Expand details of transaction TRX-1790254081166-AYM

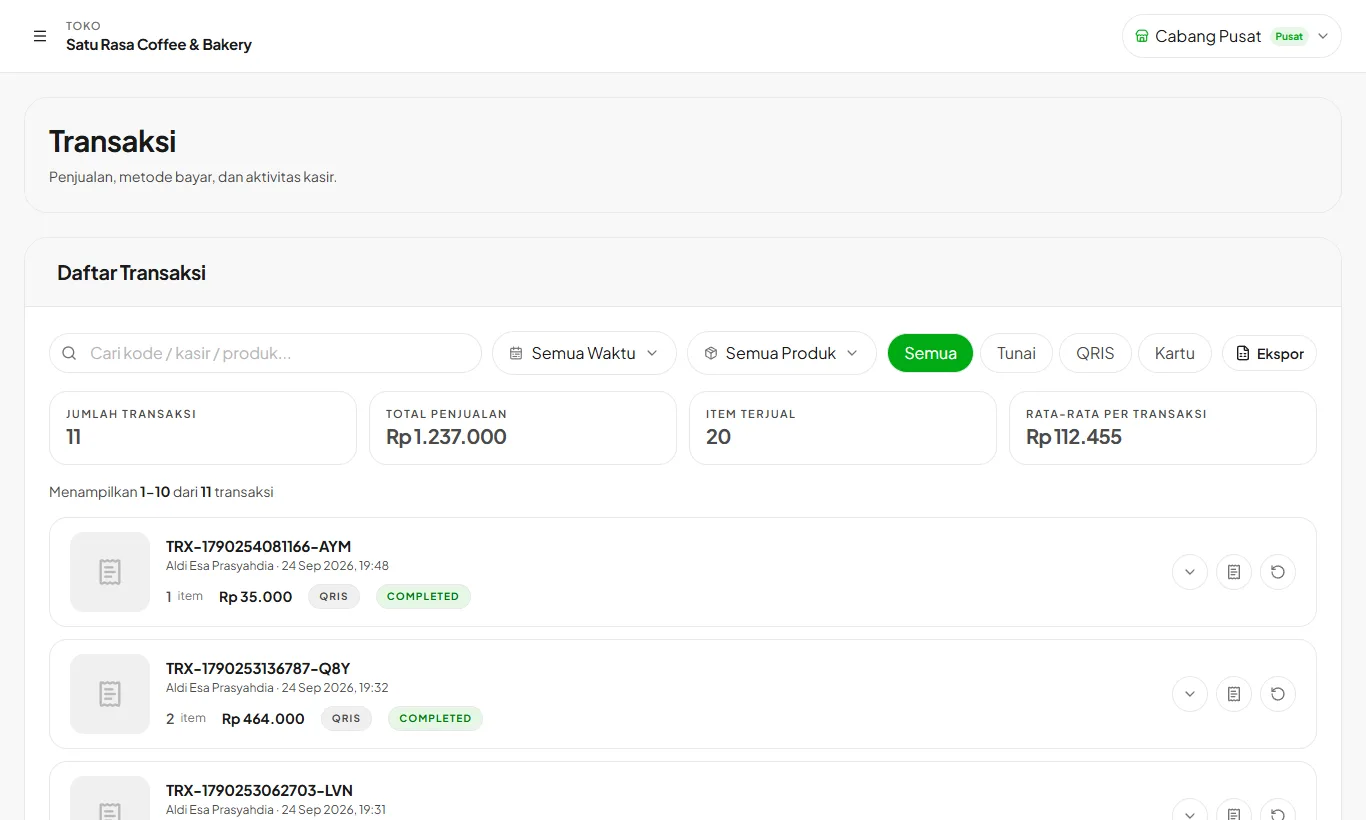[1190, 572]
